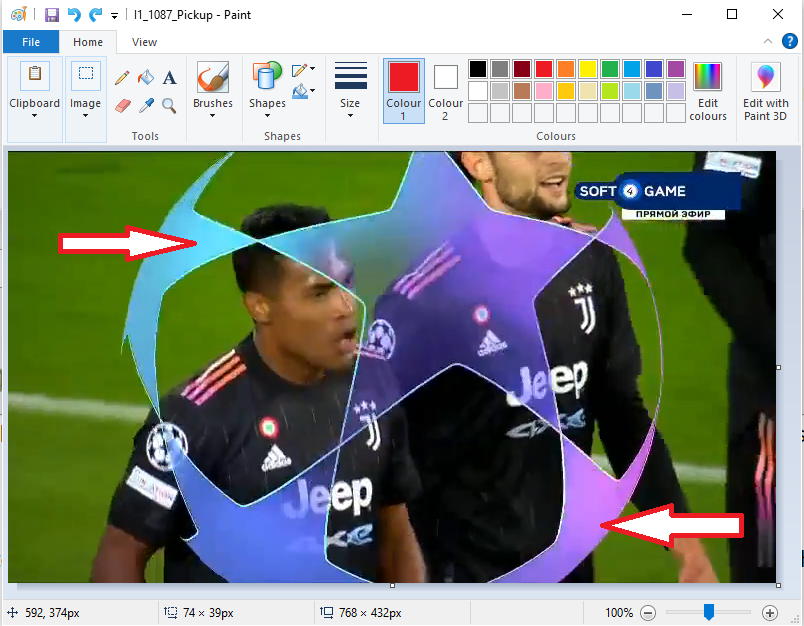This screenshot has height=626, width=804.
Task: Pick the indigo blue colour swatch
Action: coord(654,69)
